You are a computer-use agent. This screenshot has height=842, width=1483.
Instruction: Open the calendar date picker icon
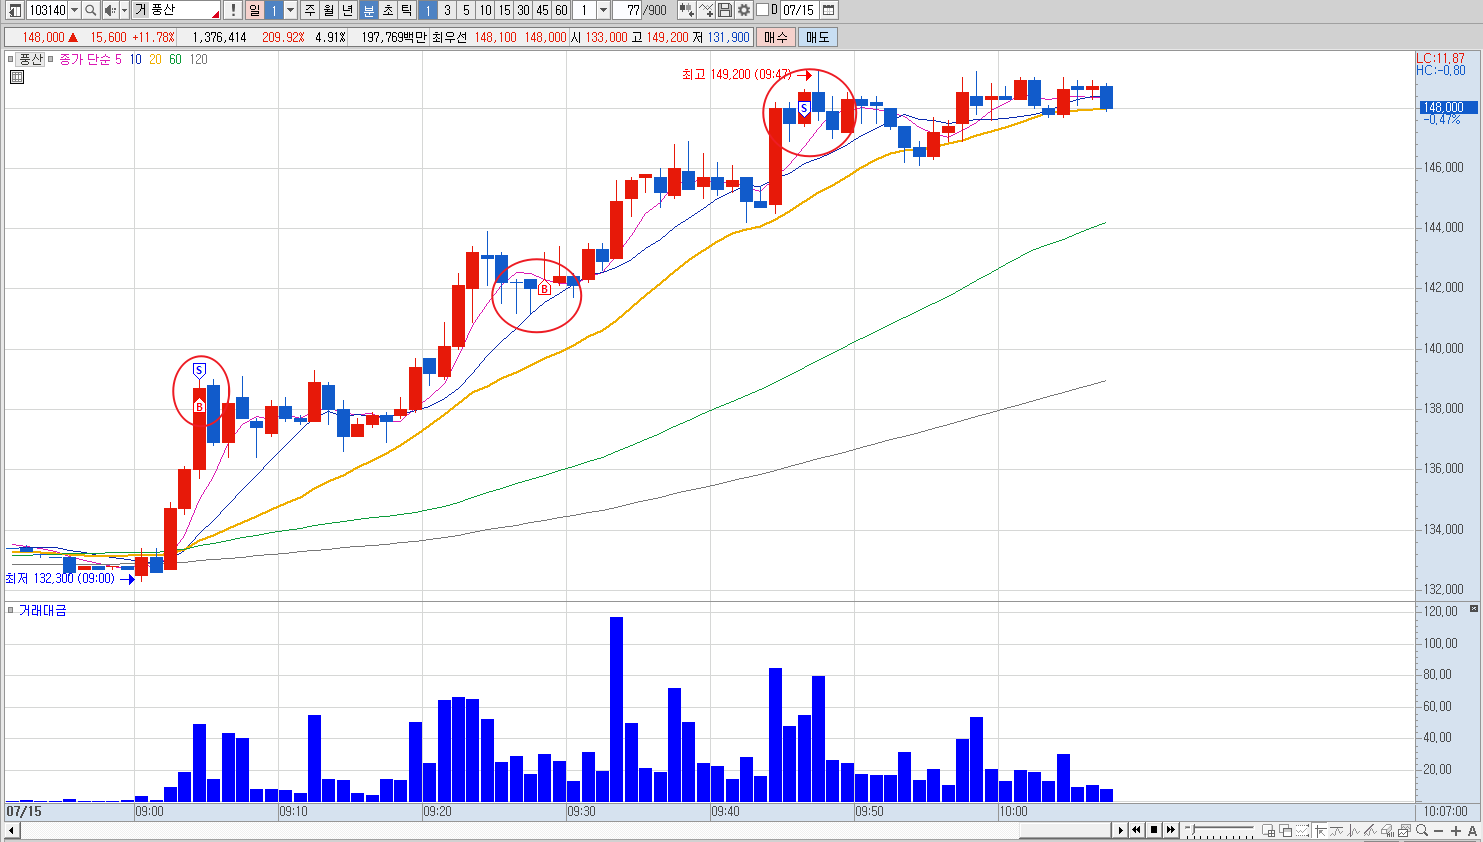point(829,10)
